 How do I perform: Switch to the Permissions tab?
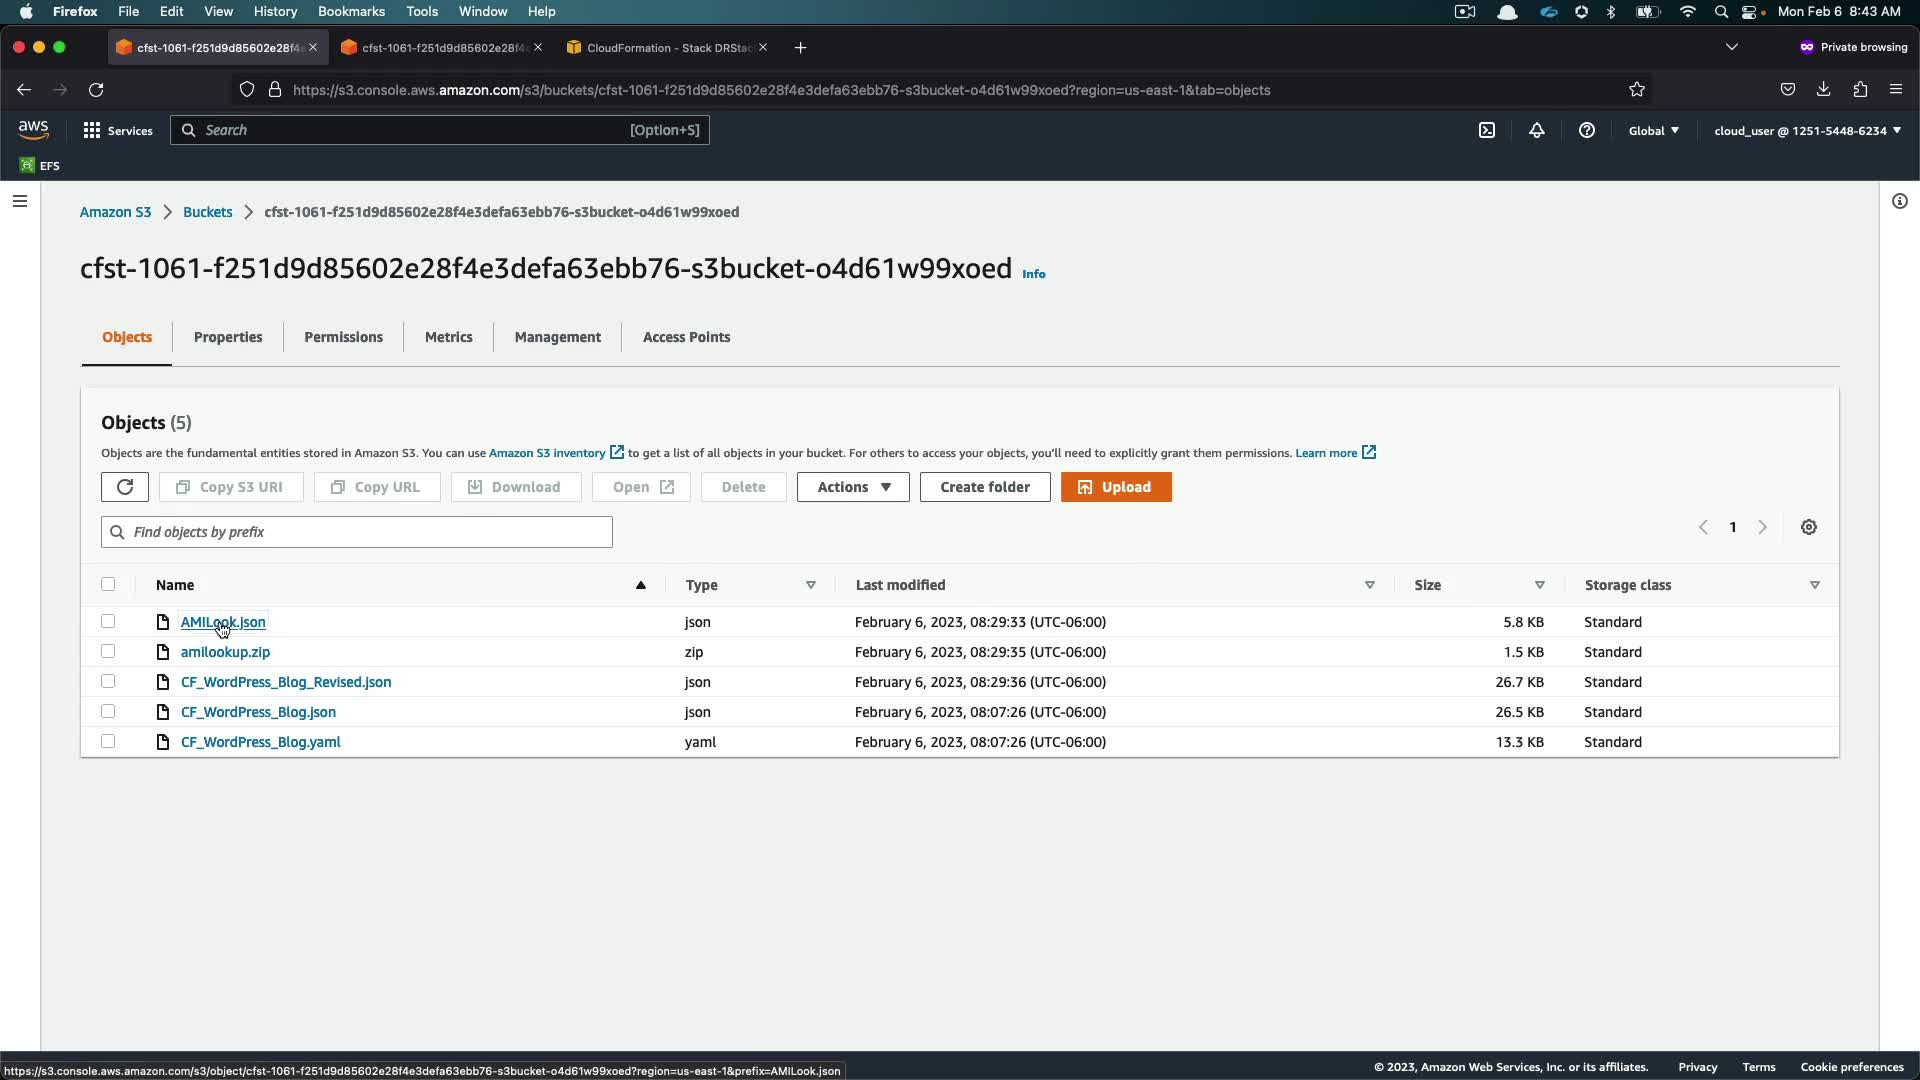(x=343, y=337)
